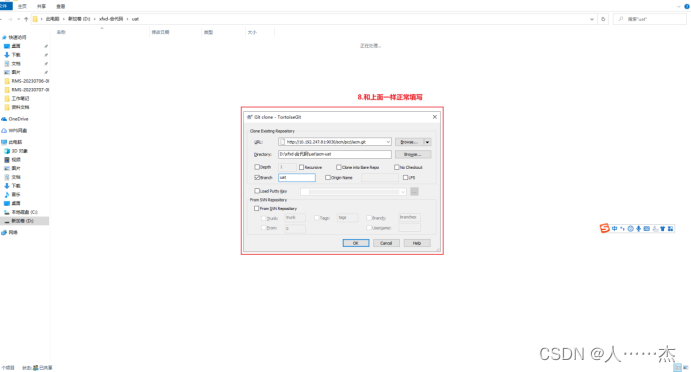This screenshot has width=691, height=372.
Task: Expand the address bar history dropdown
Action: pos(591,19)
